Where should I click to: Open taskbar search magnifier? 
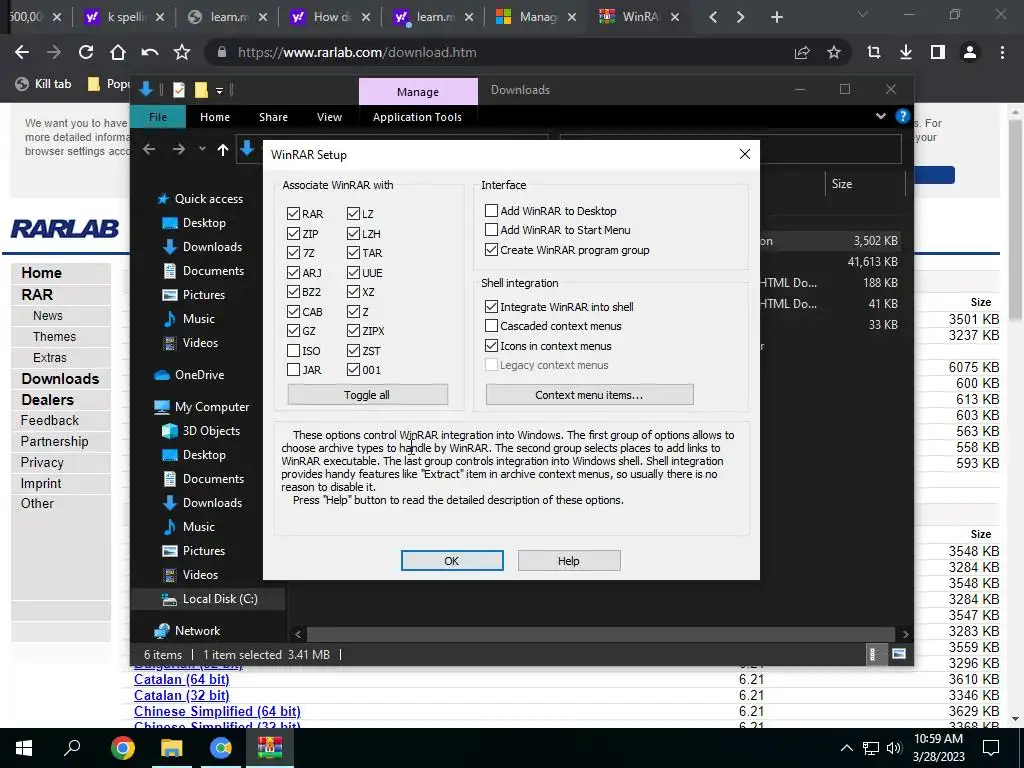(x=72, y=748)
